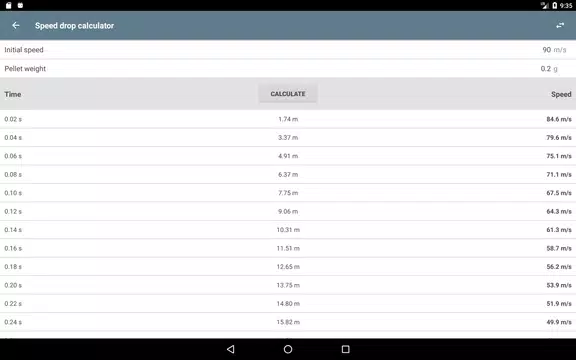The image size is (576, 360).
Task: Select the 0.08 s time cell
Action: [13, 174]
